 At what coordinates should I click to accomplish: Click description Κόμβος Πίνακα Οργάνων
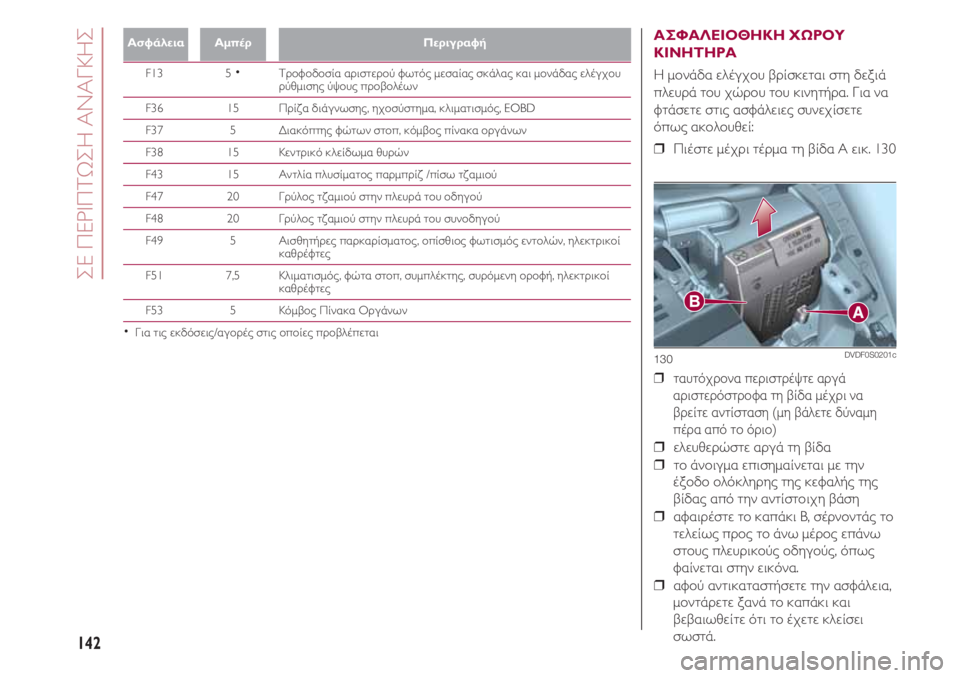click(343, 311)
